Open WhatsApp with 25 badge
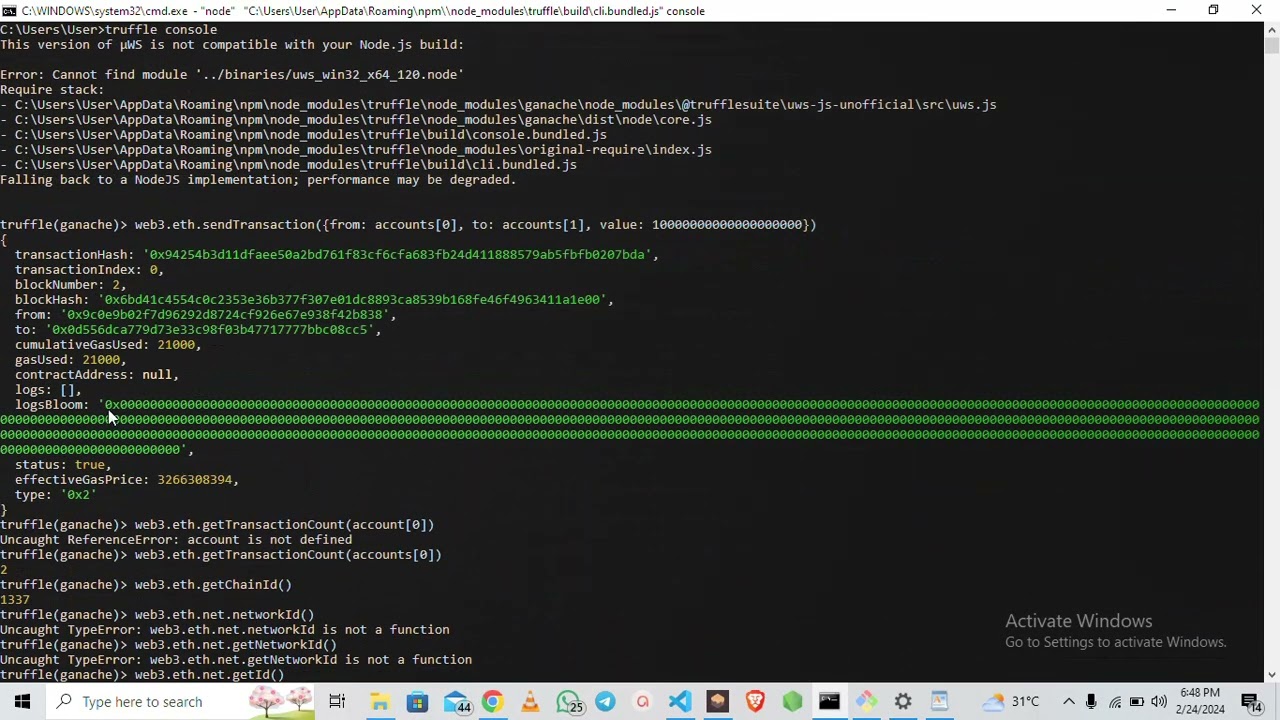 (x=568, y=702)
